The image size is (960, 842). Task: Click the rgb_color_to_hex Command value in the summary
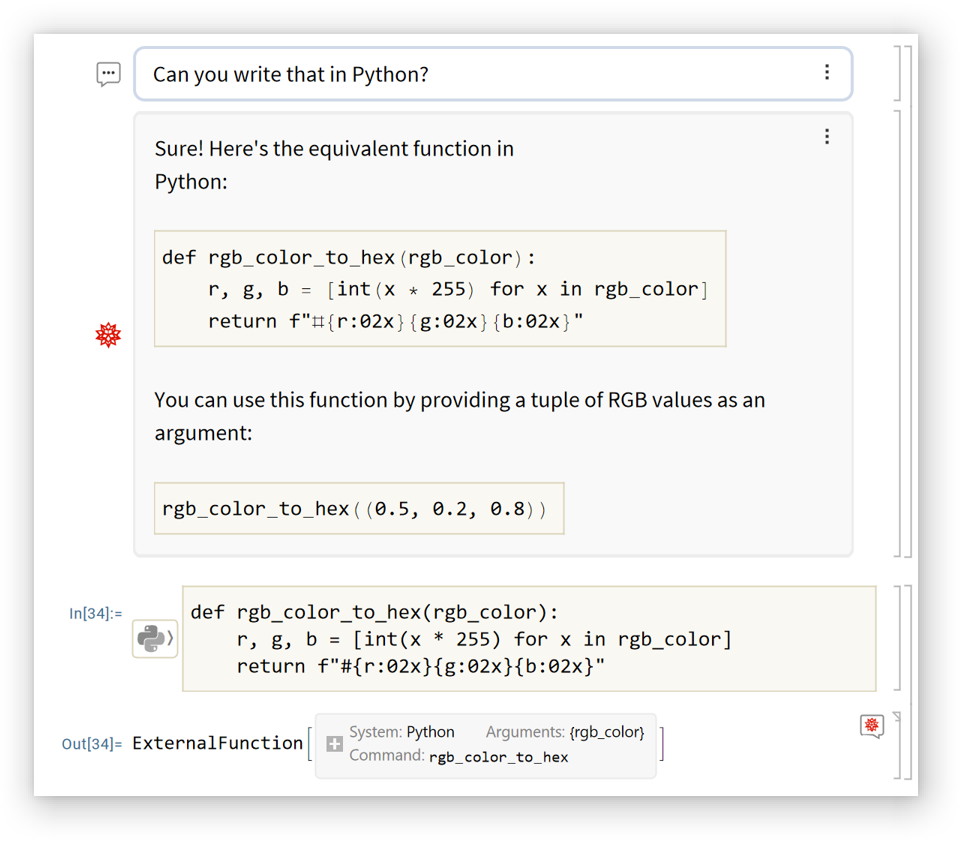(498, 757)
